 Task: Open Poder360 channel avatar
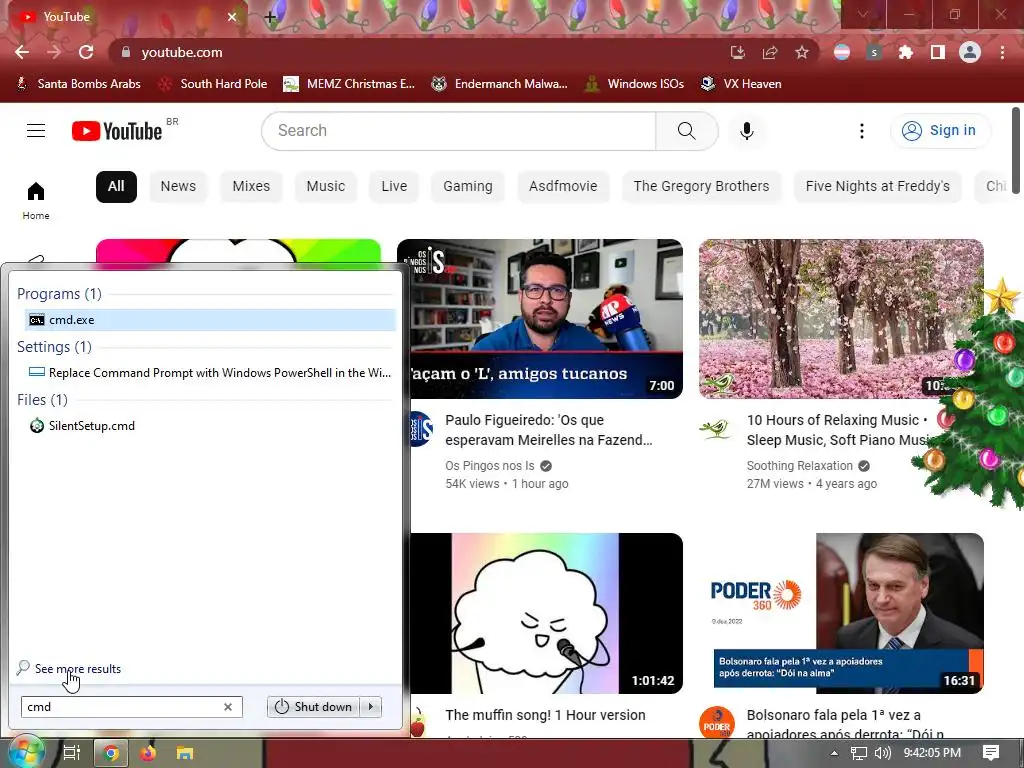pos(716,724)
